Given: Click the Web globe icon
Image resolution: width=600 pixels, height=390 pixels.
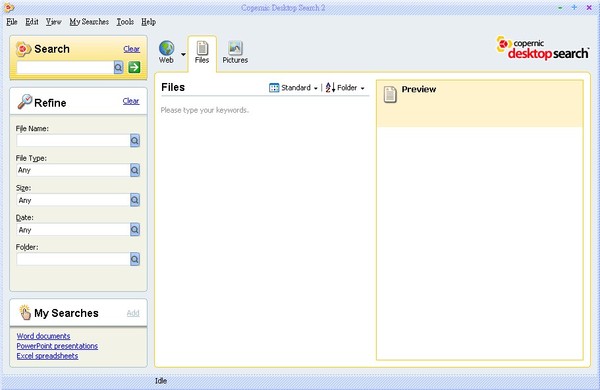Looking at the screenshot, I should pyautogui.click(x=166, y=49).
